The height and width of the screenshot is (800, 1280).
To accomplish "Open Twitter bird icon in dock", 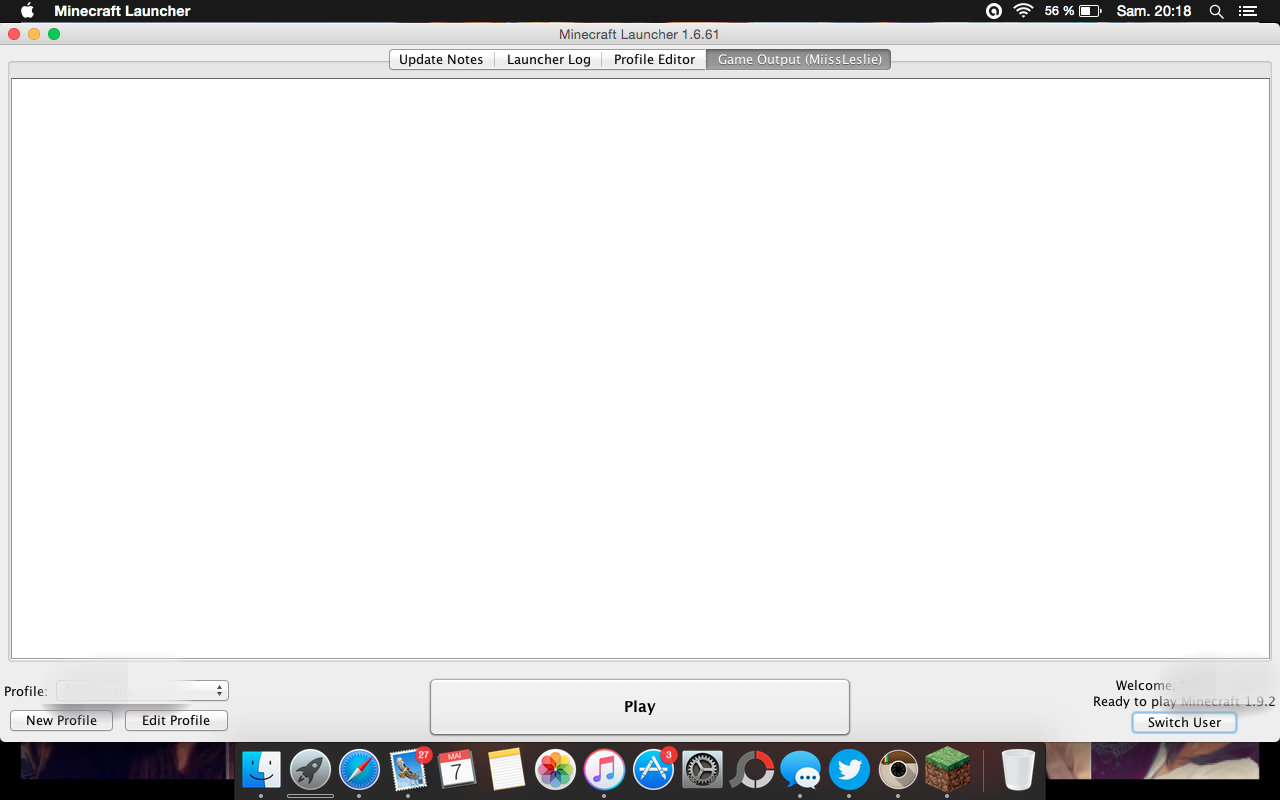I will [x=849, y=769].
